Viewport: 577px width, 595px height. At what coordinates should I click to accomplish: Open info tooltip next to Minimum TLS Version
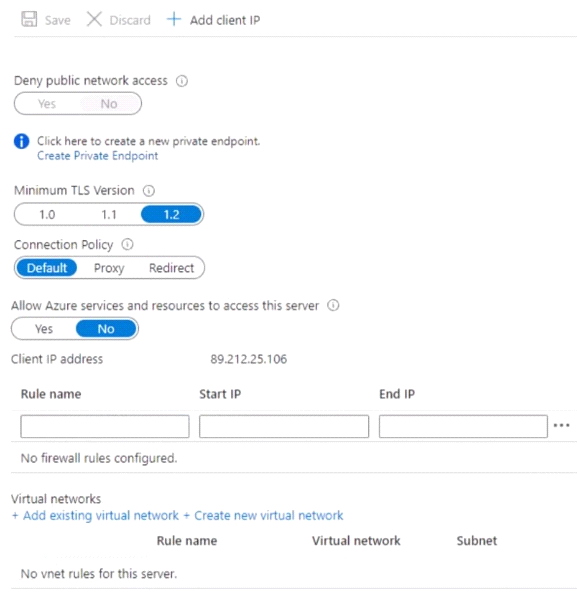[149, 190]
